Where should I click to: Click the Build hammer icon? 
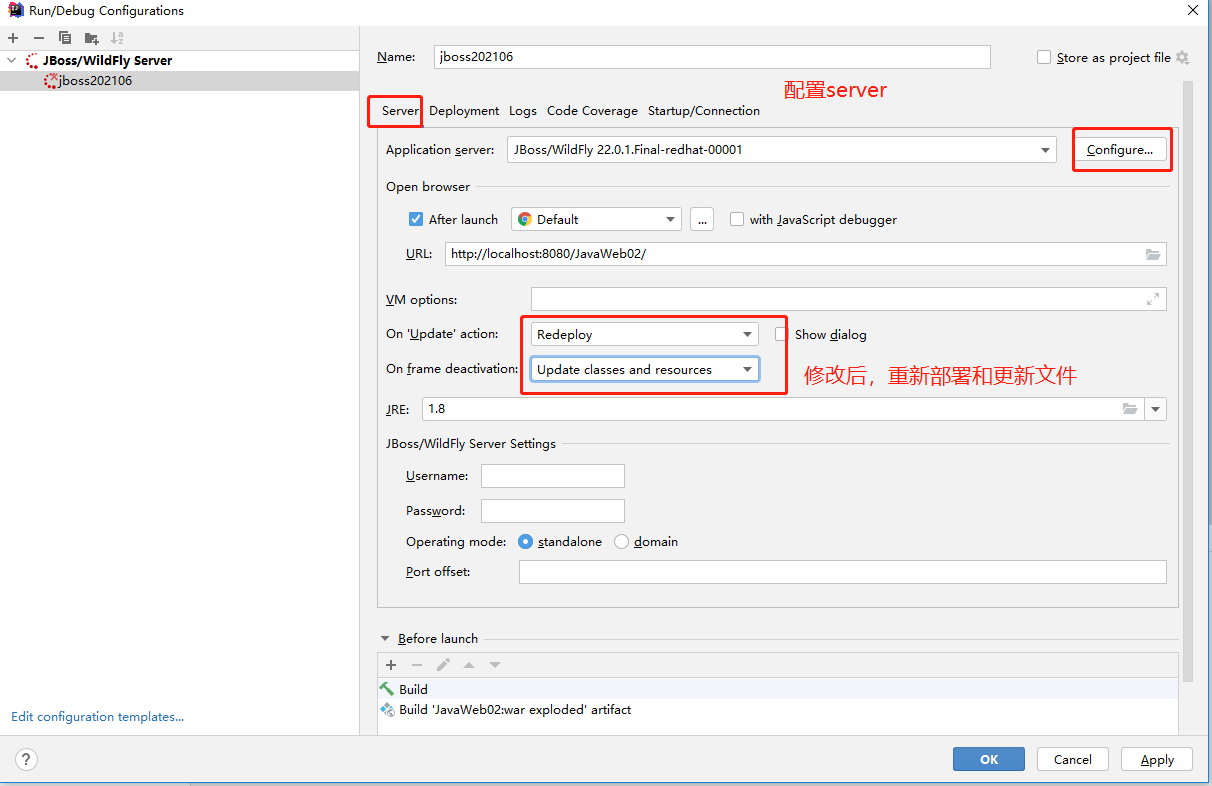[x=387, y=689]
